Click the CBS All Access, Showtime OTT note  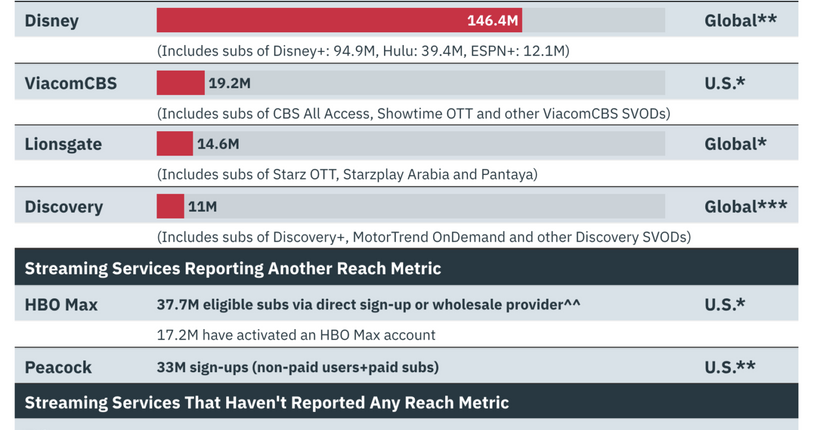pyautogui.click(x=413, y=114)
